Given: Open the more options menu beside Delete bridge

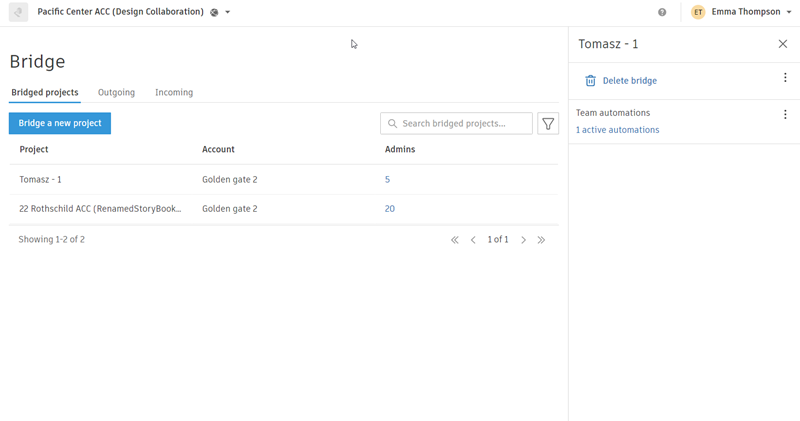Looking at the screenshot, I should pos(785,78).
